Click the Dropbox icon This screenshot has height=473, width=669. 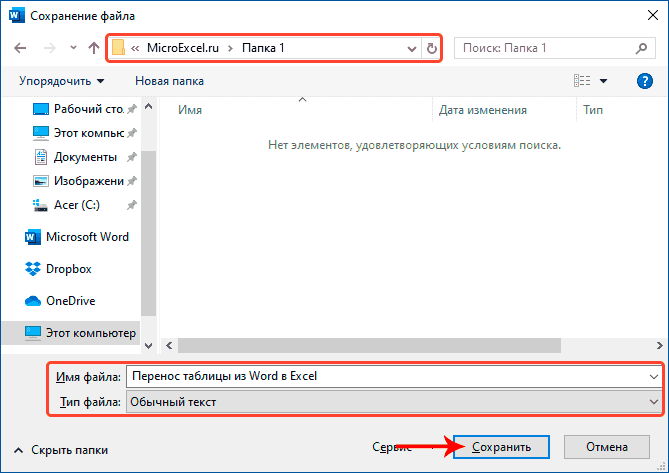[33, 269]
